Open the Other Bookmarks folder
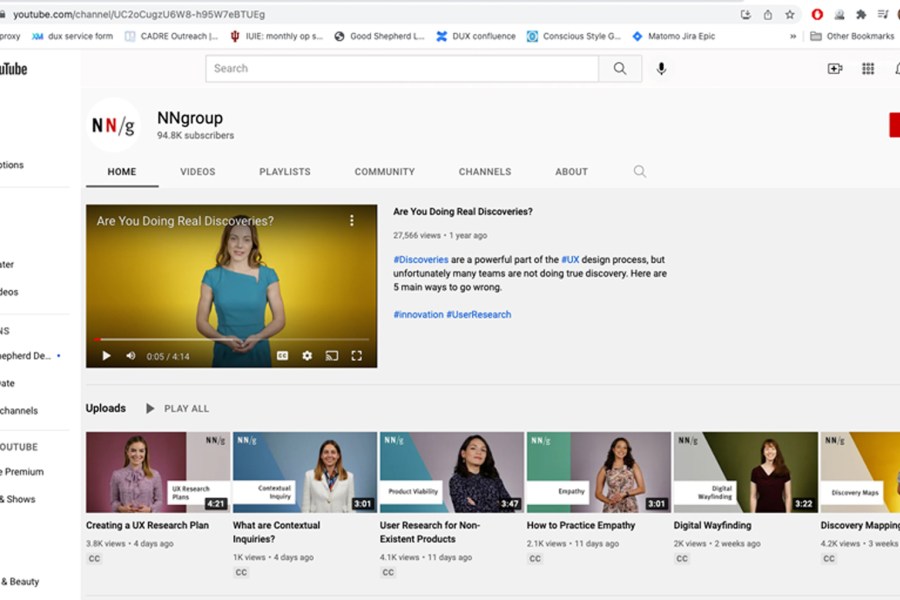900x600 pixels. tap(852, 36)
